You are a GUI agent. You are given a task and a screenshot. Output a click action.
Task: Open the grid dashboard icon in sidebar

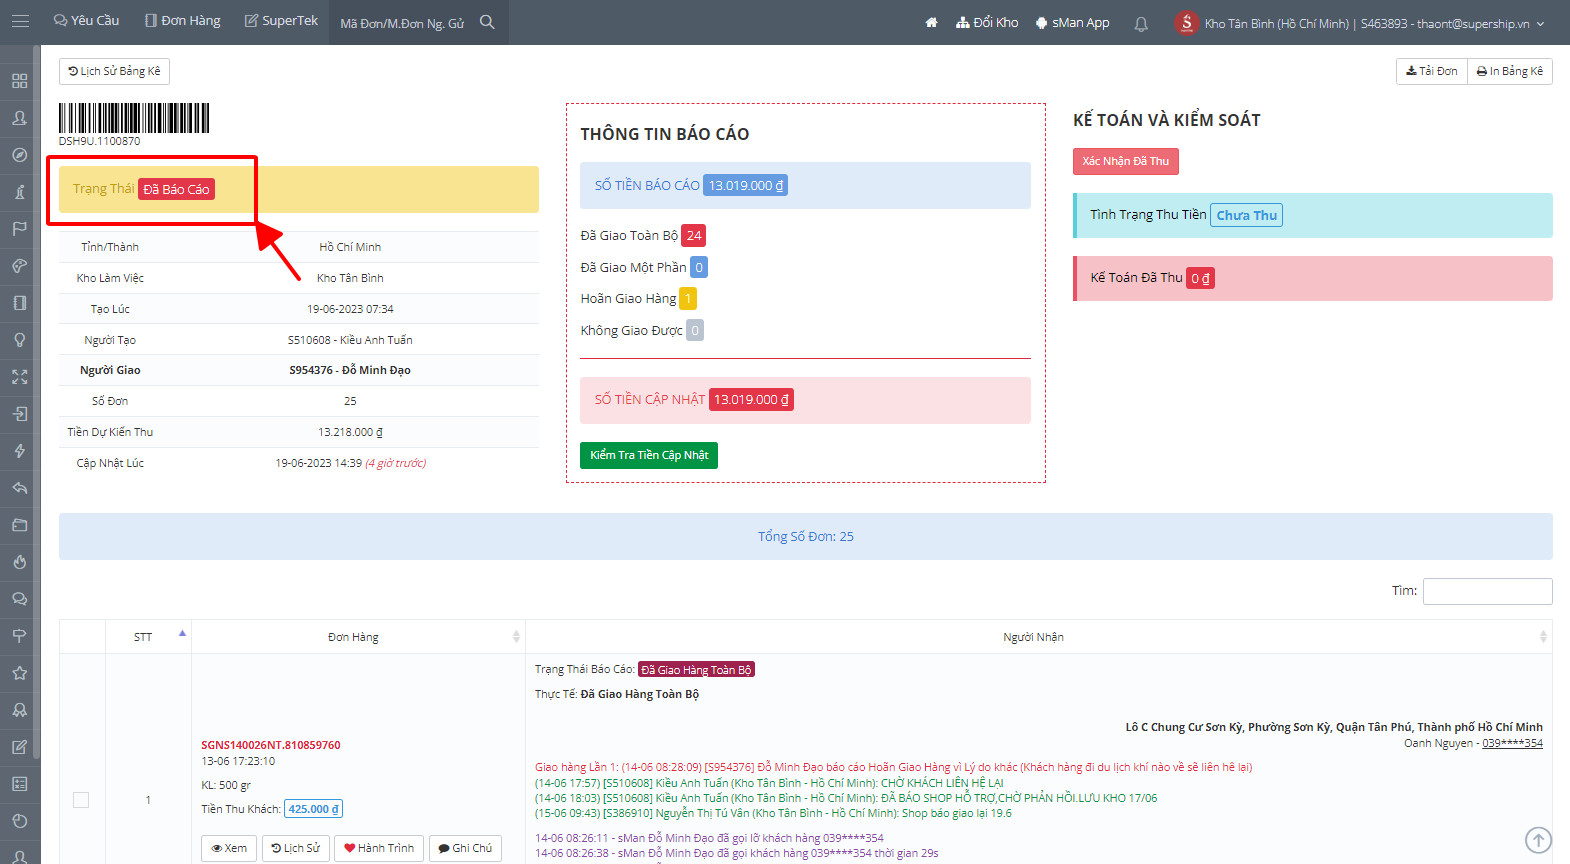[x=19, y=81]
